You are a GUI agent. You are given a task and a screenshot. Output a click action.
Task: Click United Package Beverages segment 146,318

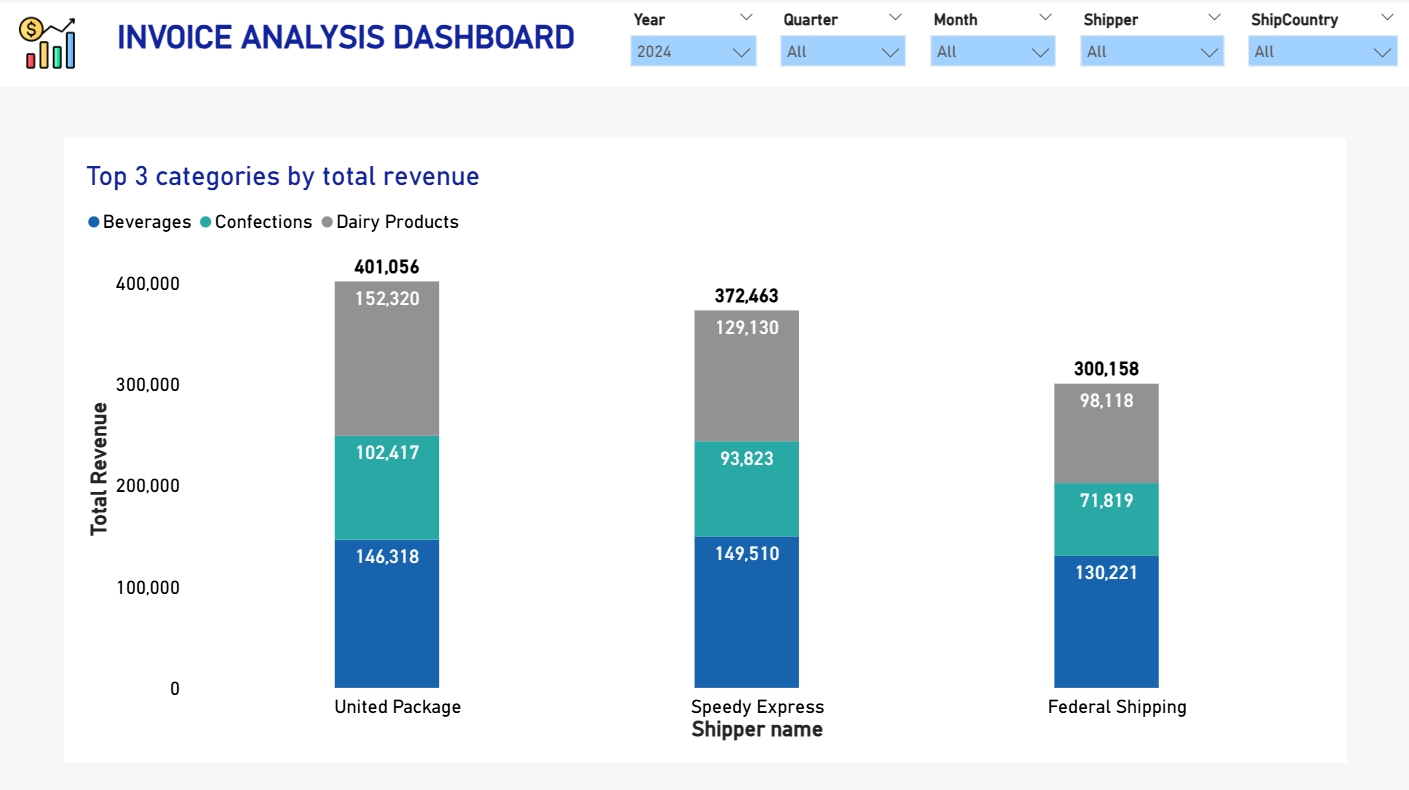coord(387,614)
